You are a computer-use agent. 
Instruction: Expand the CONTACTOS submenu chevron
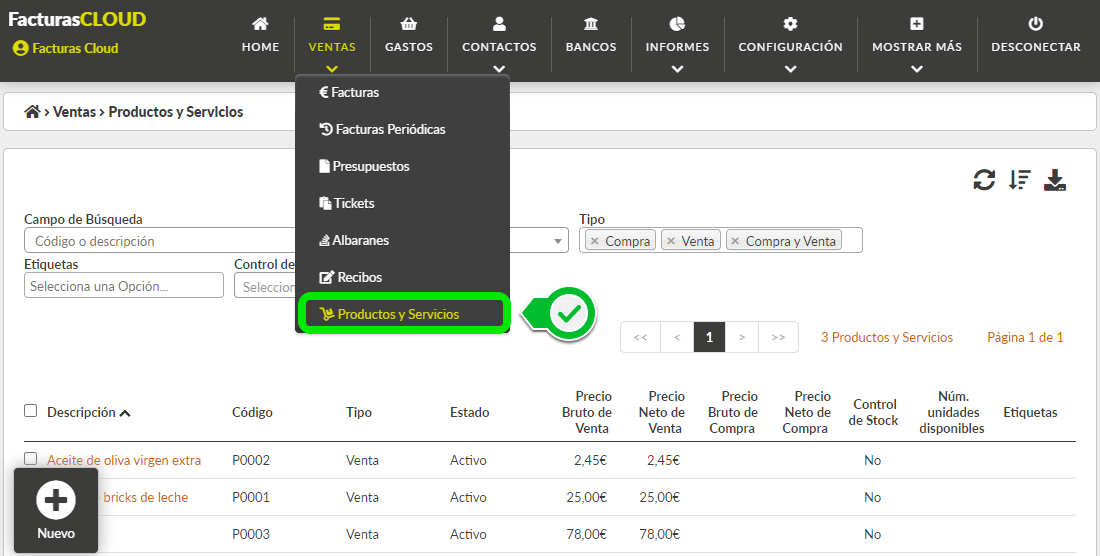(x=499, y=69)
